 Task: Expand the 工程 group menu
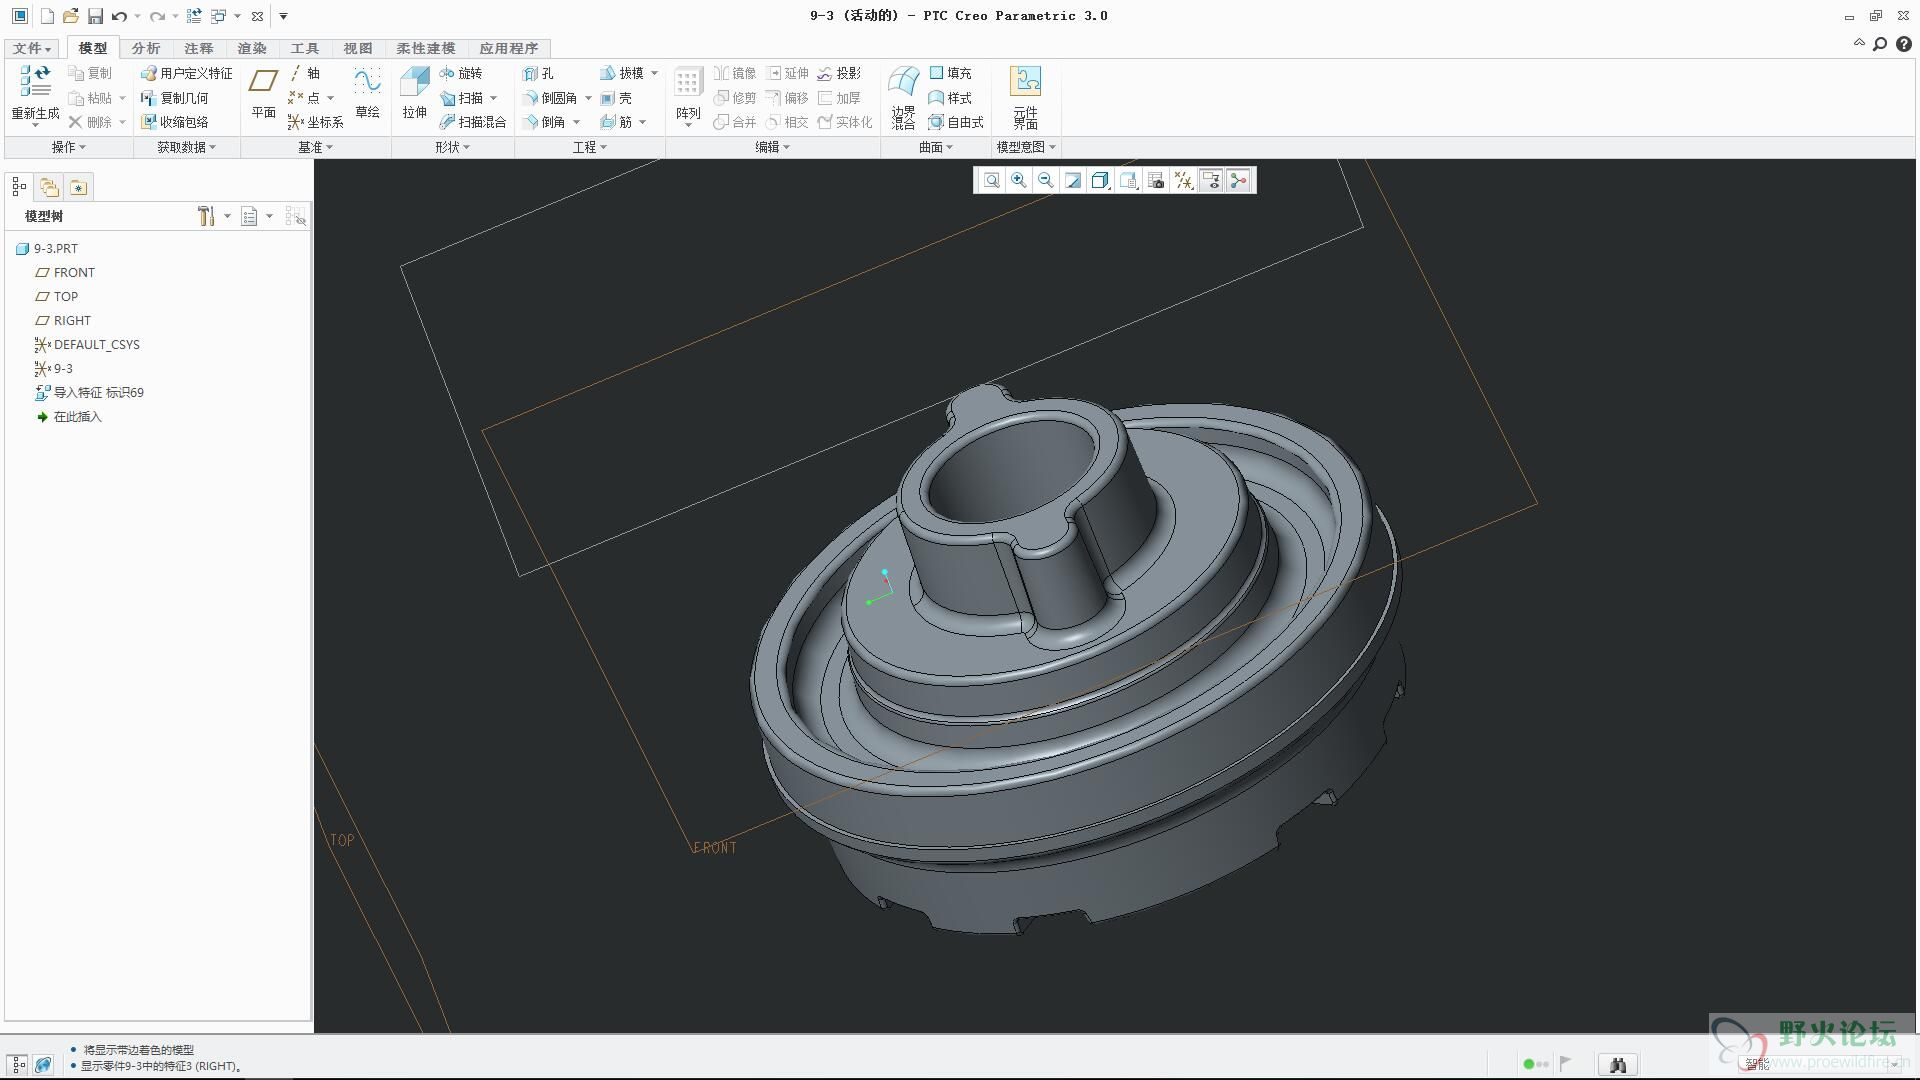[589, 147]
